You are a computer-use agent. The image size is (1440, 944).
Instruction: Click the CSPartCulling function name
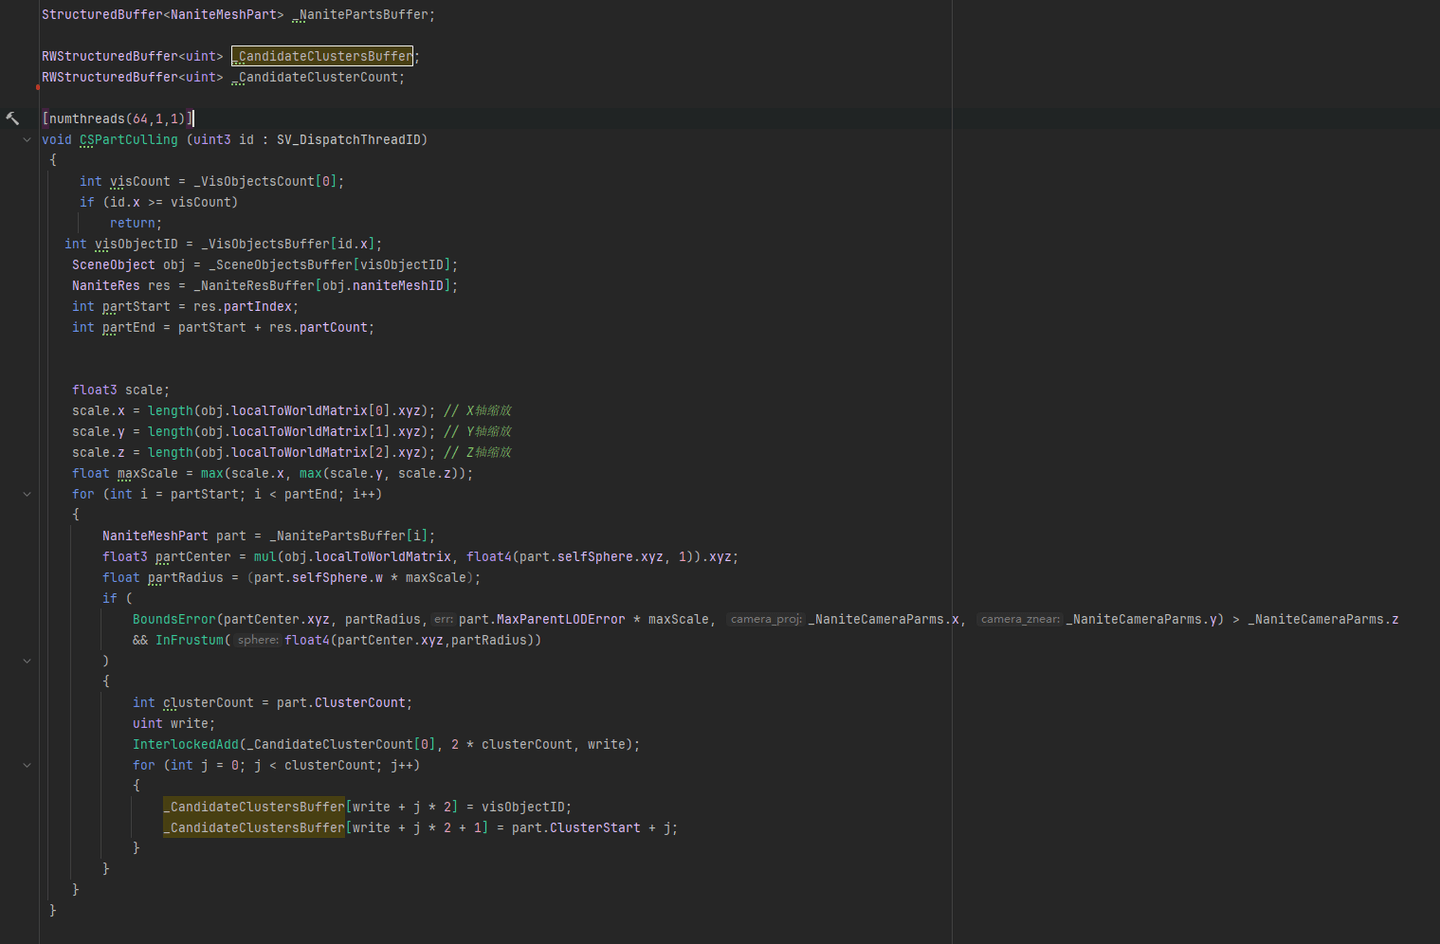point(128,140)
